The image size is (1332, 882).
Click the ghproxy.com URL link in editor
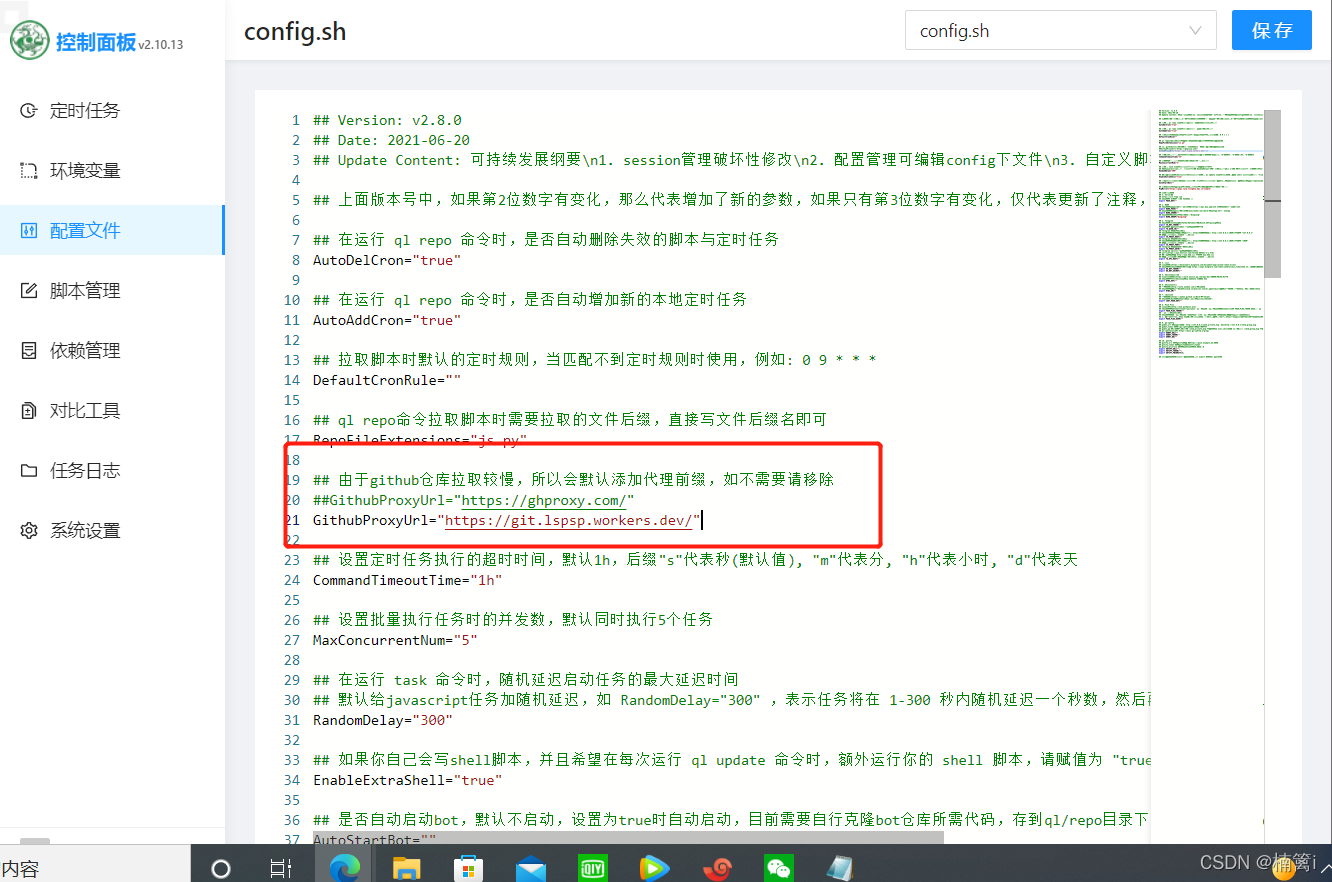point(543,500)
